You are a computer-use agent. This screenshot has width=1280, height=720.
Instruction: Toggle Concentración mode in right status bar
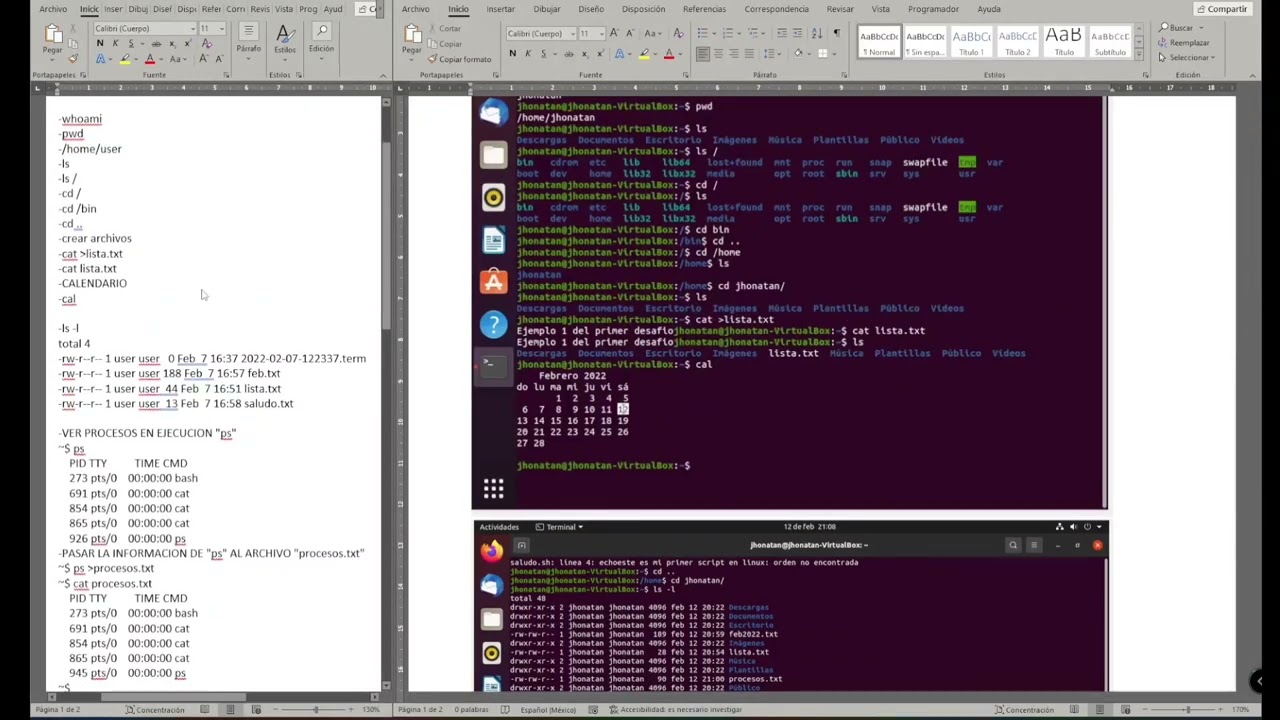[1024, 710]
